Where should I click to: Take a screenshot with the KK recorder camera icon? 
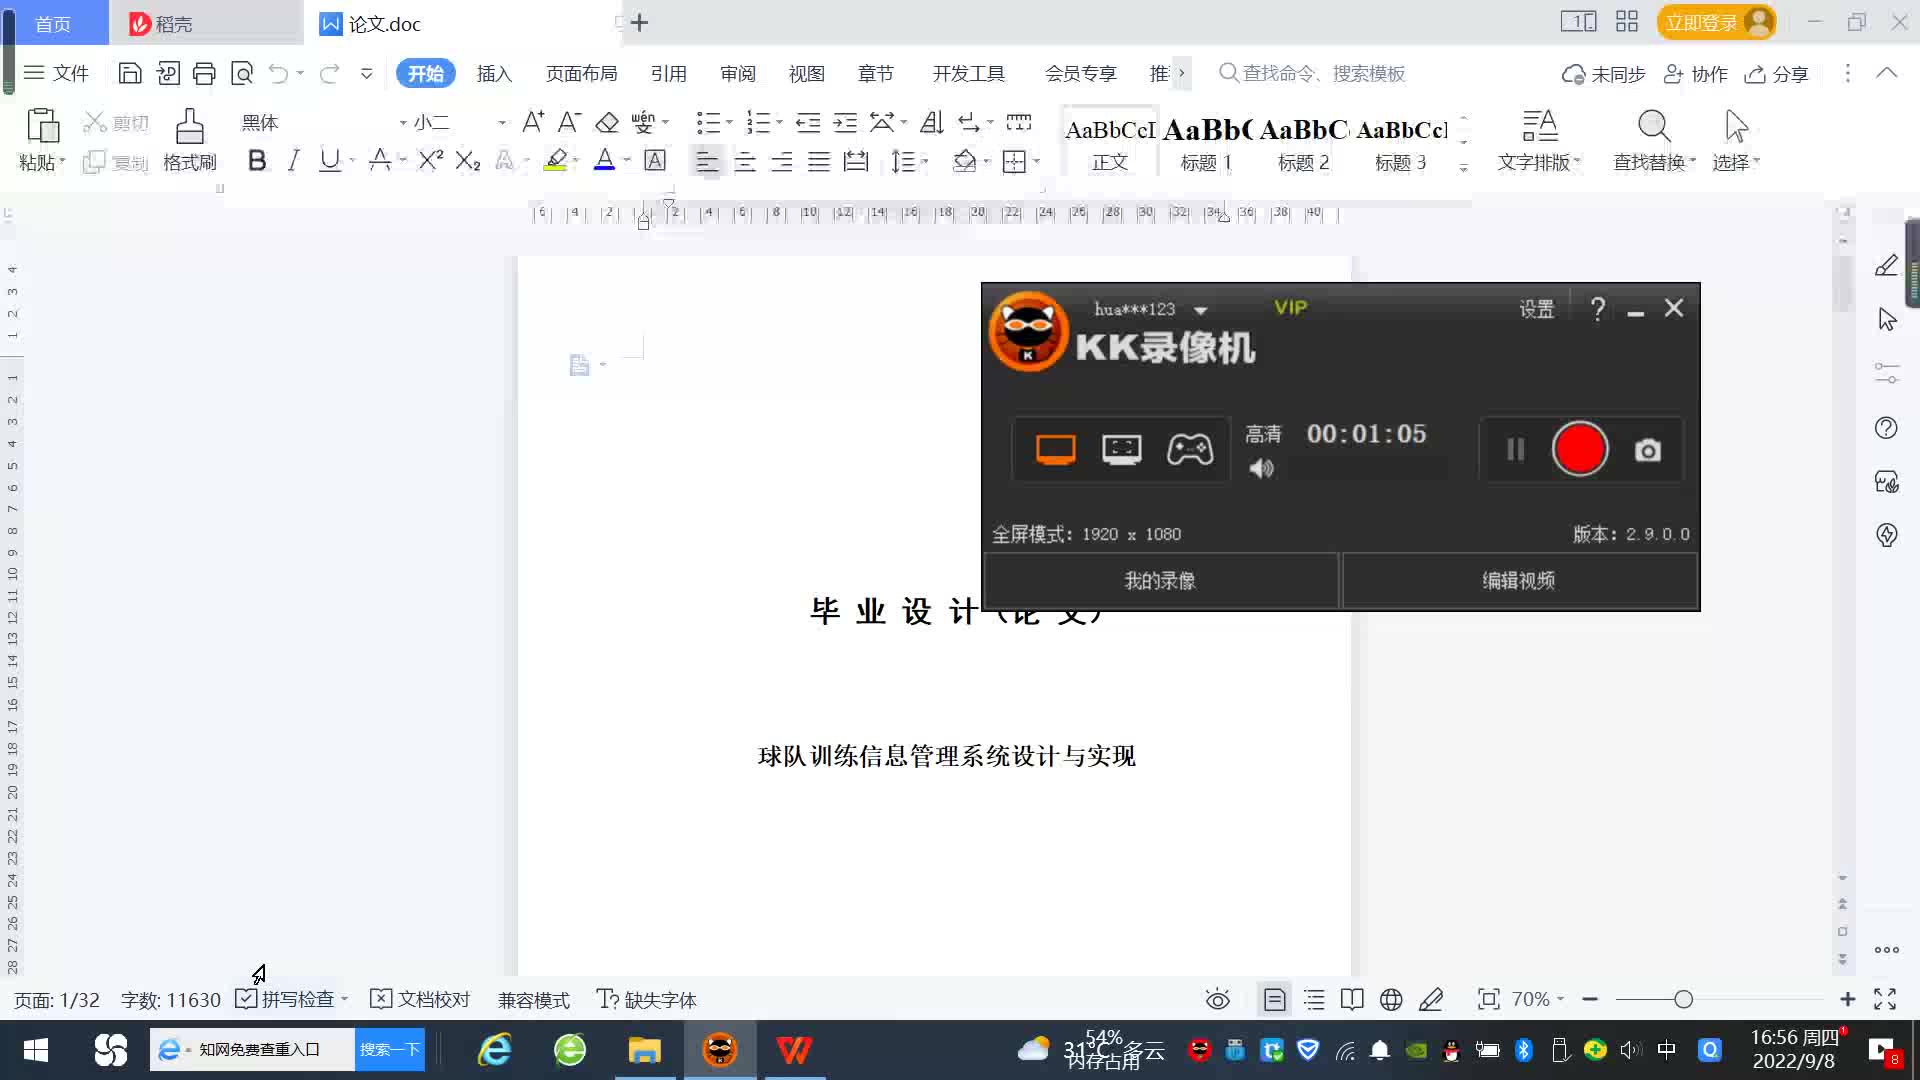click(x=1647, y=451)
